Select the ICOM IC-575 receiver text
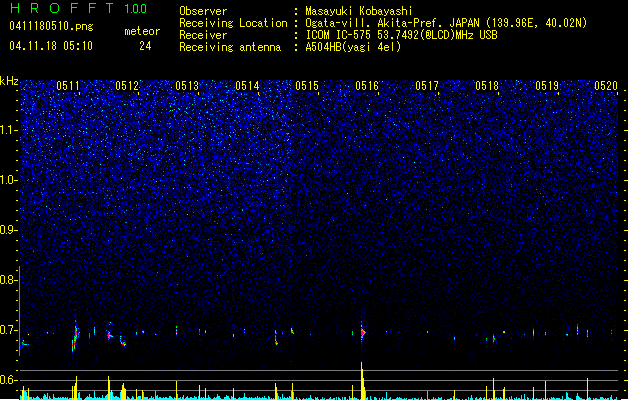The width and height of the screenshot is (629, 400). [401, 35]
